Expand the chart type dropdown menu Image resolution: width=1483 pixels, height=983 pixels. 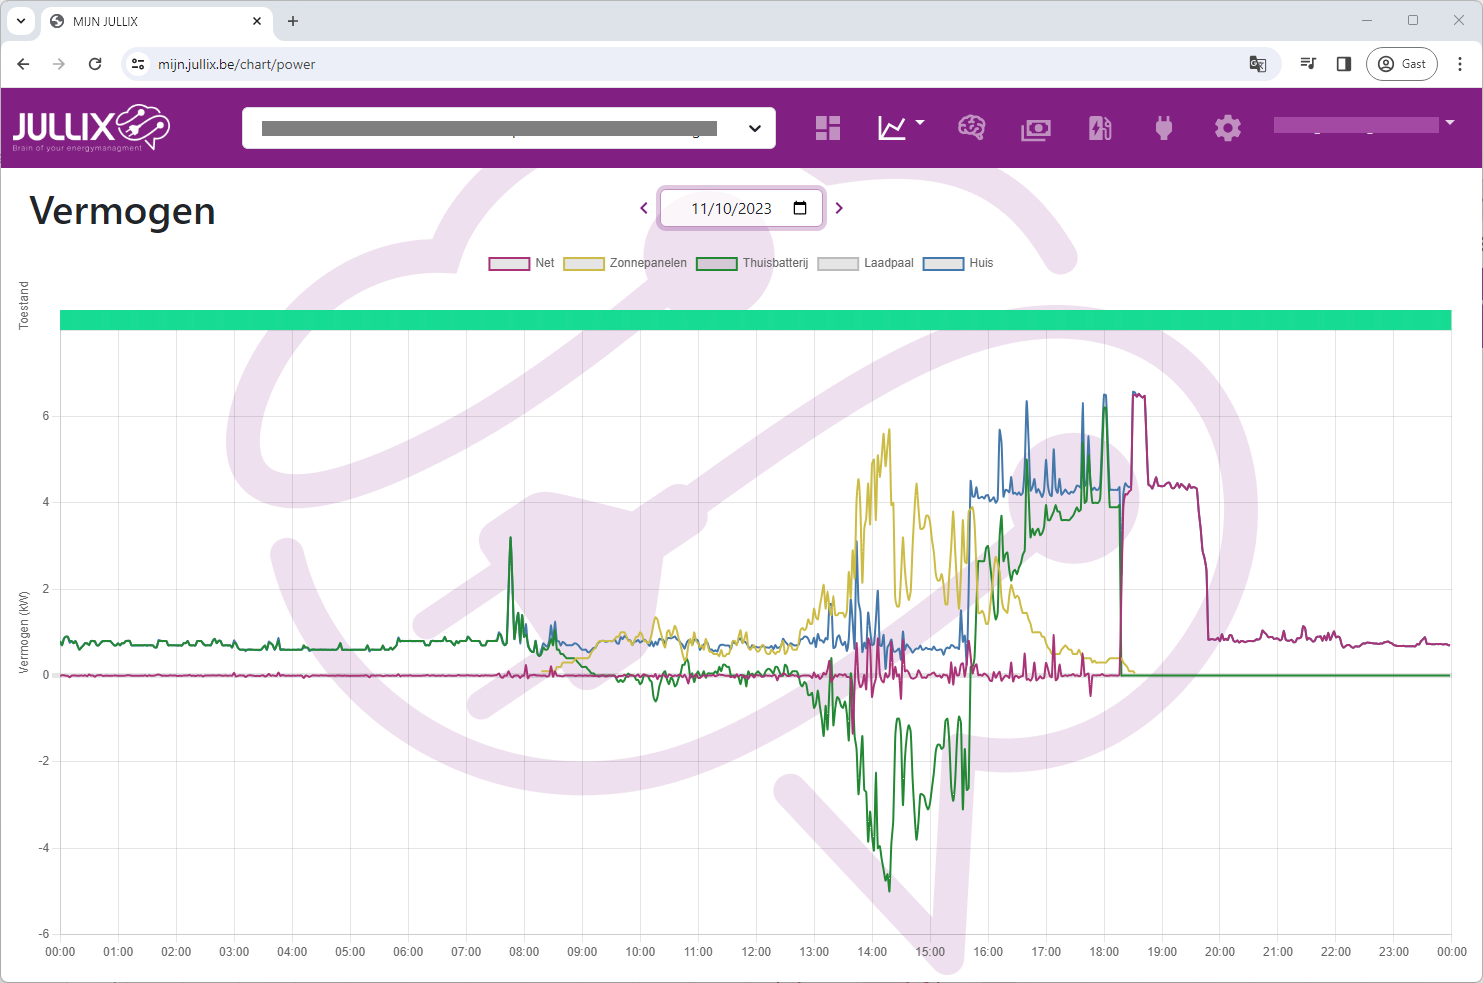click(900, 127)
